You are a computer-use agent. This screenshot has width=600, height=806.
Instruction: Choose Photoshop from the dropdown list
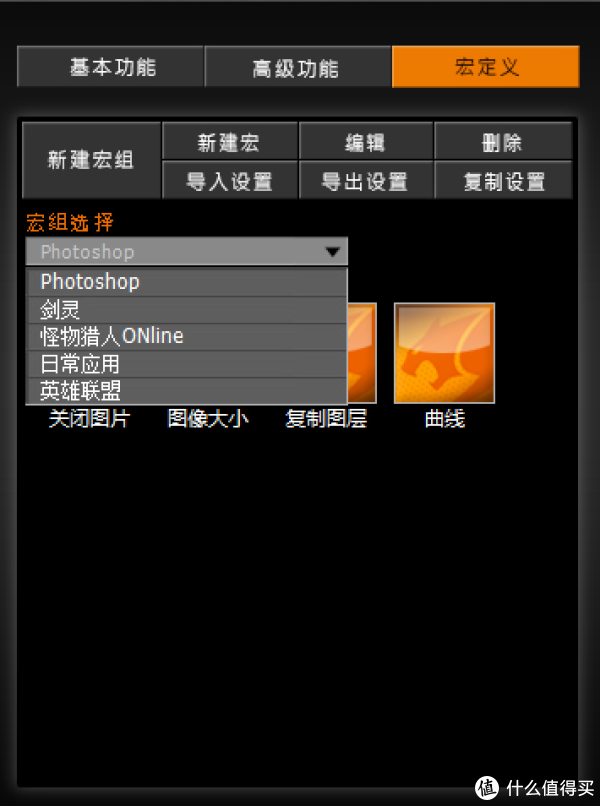187,282
